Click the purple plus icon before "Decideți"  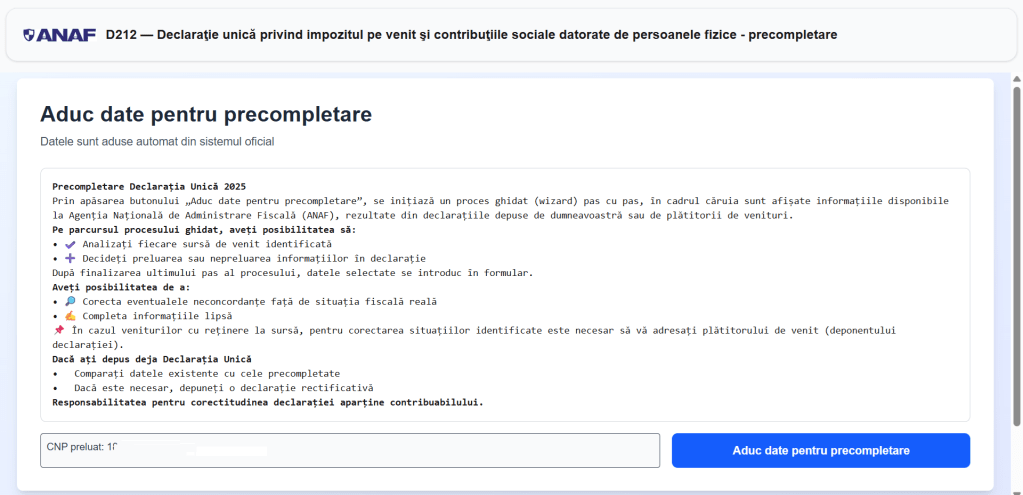click(x=69, y=258)
